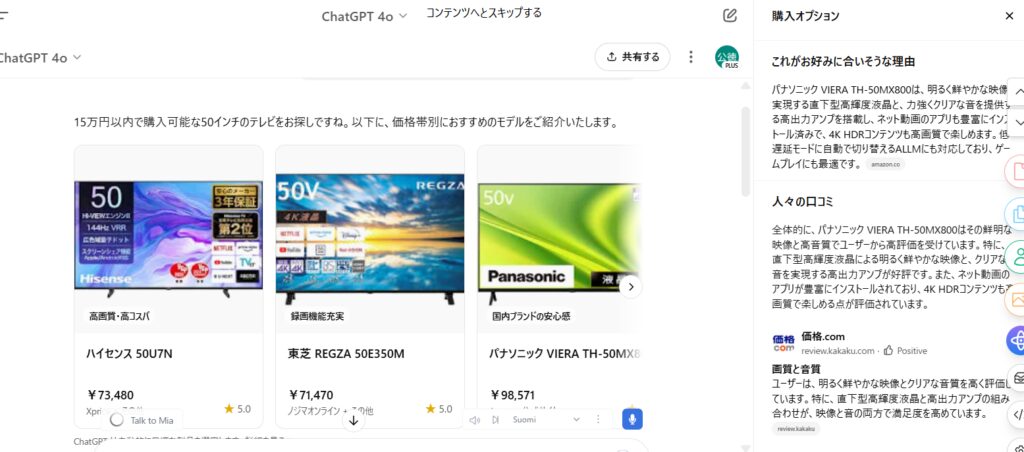This screenshot has height=452, width=1024.
Task: Click the green person icon in right sidebar
Action: pyautogui.click(x=1017, y=256)
